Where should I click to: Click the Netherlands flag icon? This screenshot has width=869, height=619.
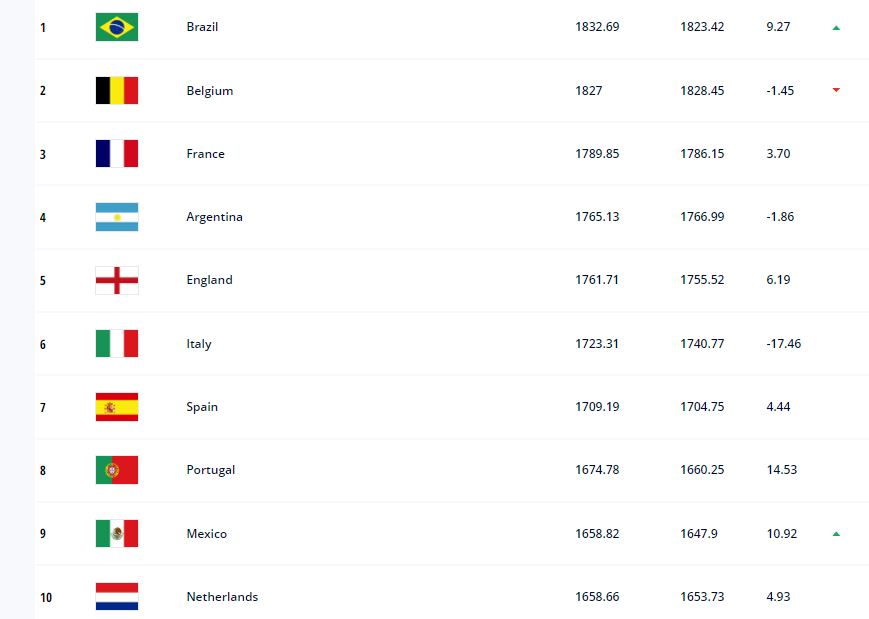[117, 597]
